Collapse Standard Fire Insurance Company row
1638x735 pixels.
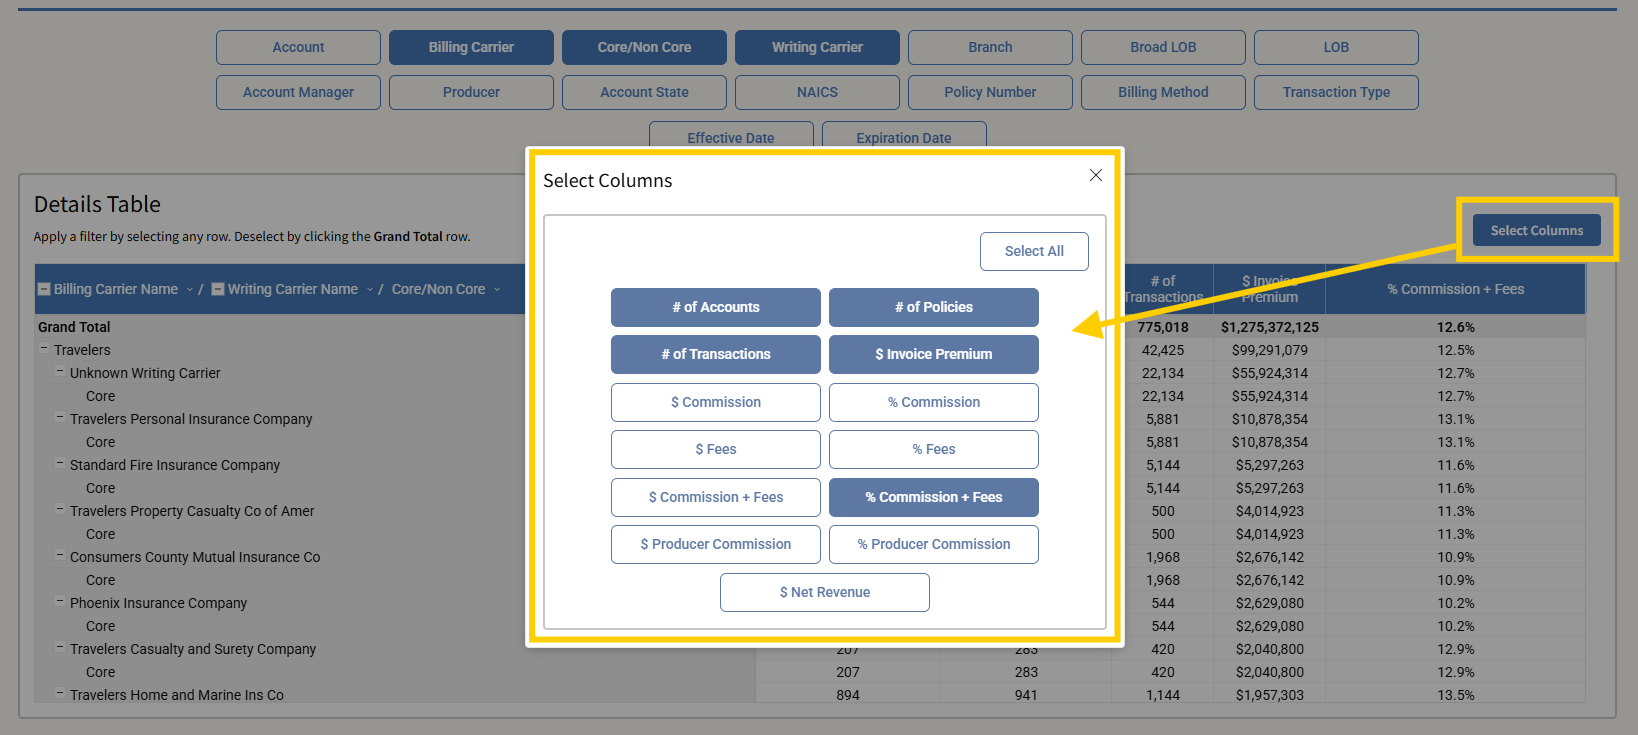click(60, 464)
